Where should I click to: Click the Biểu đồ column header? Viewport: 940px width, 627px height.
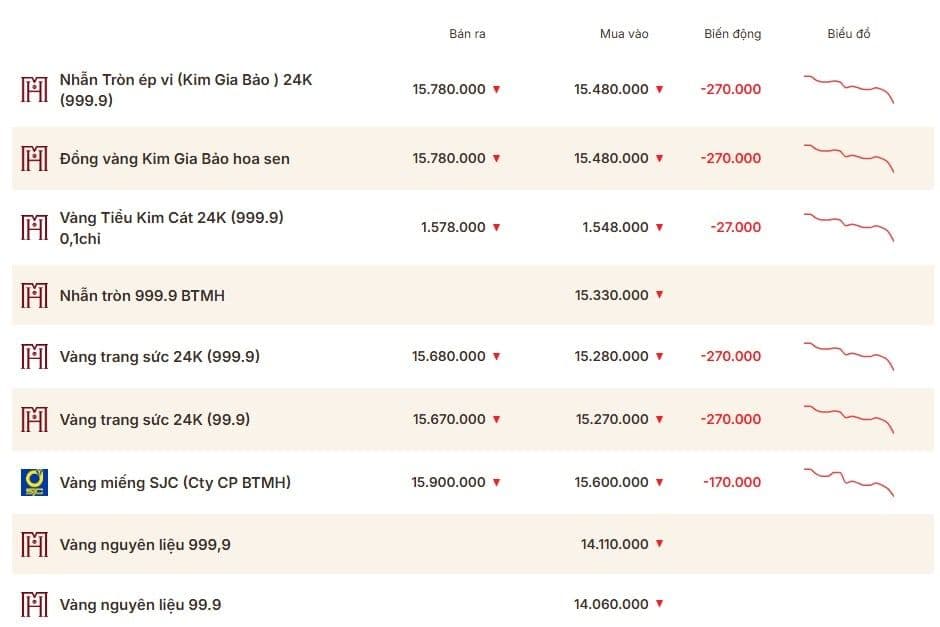coord(849,34)
